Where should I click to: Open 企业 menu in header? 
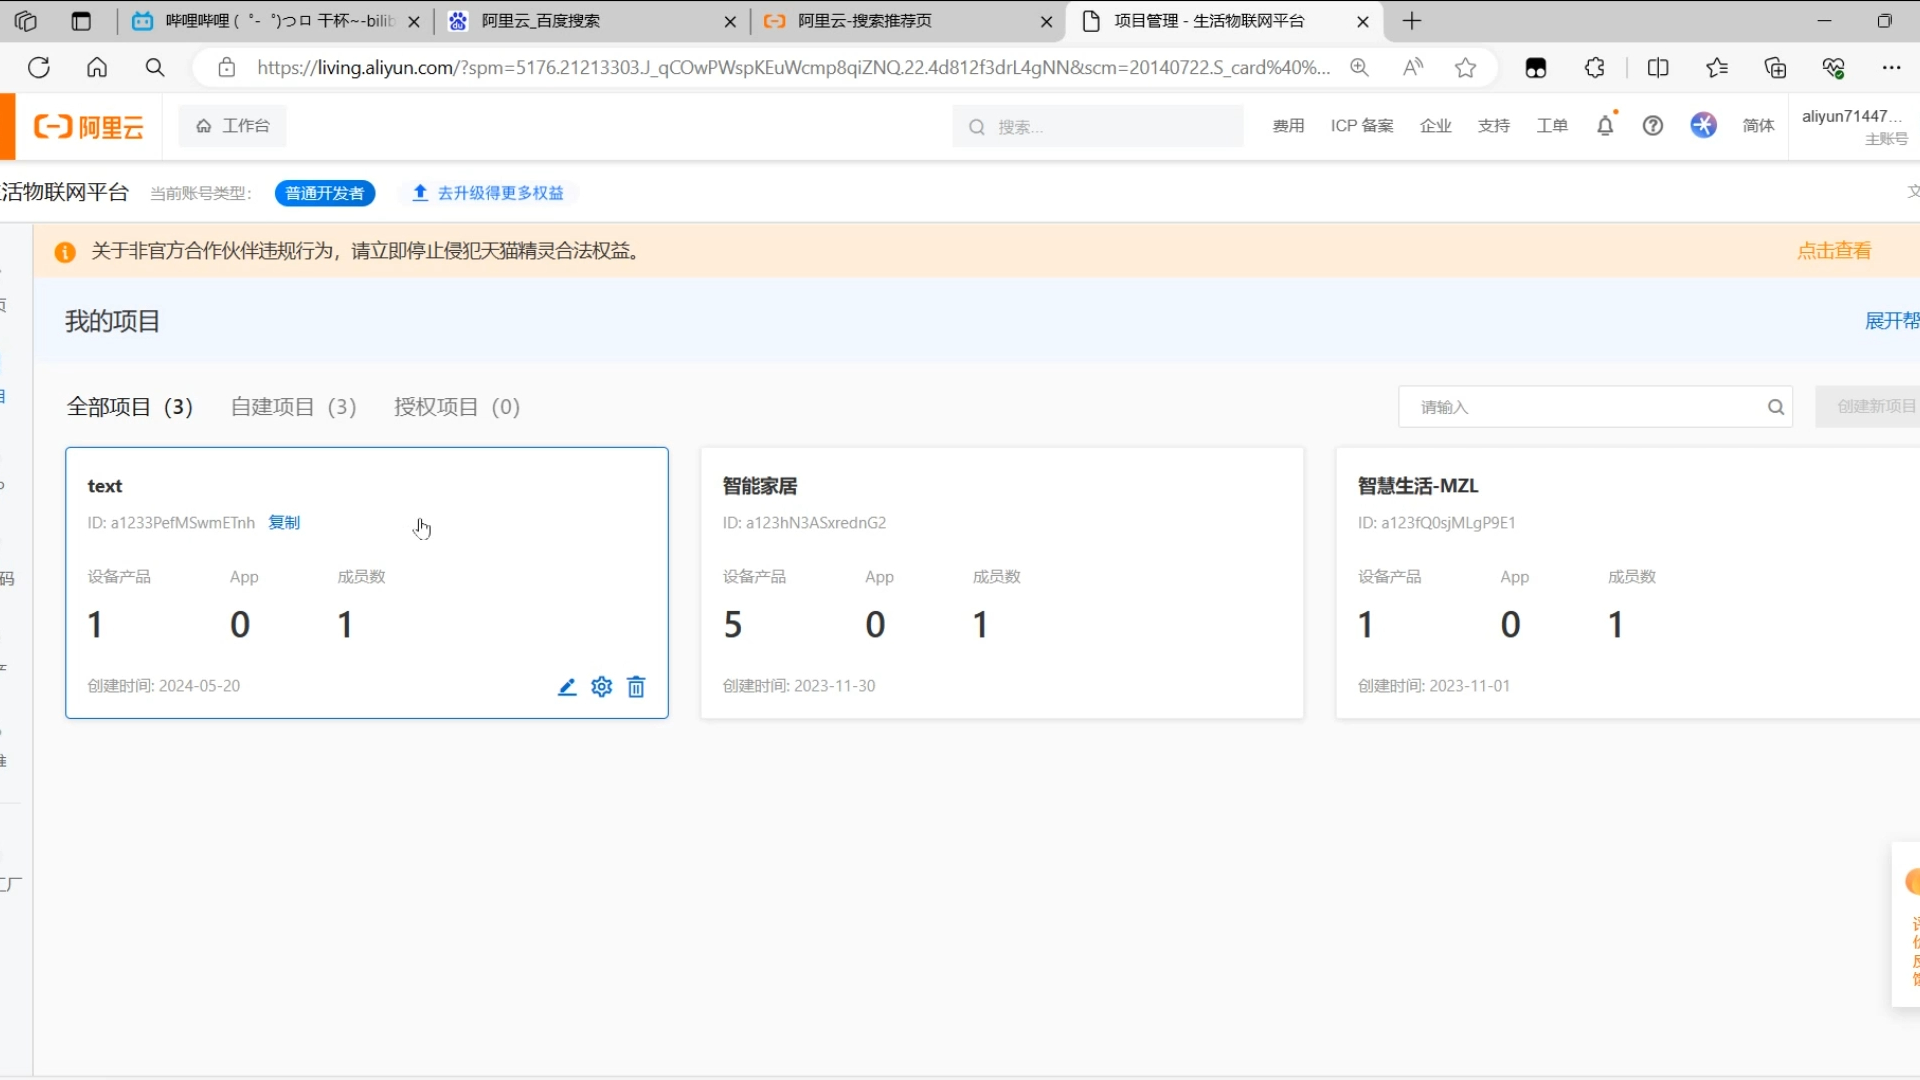[1435, 126]
